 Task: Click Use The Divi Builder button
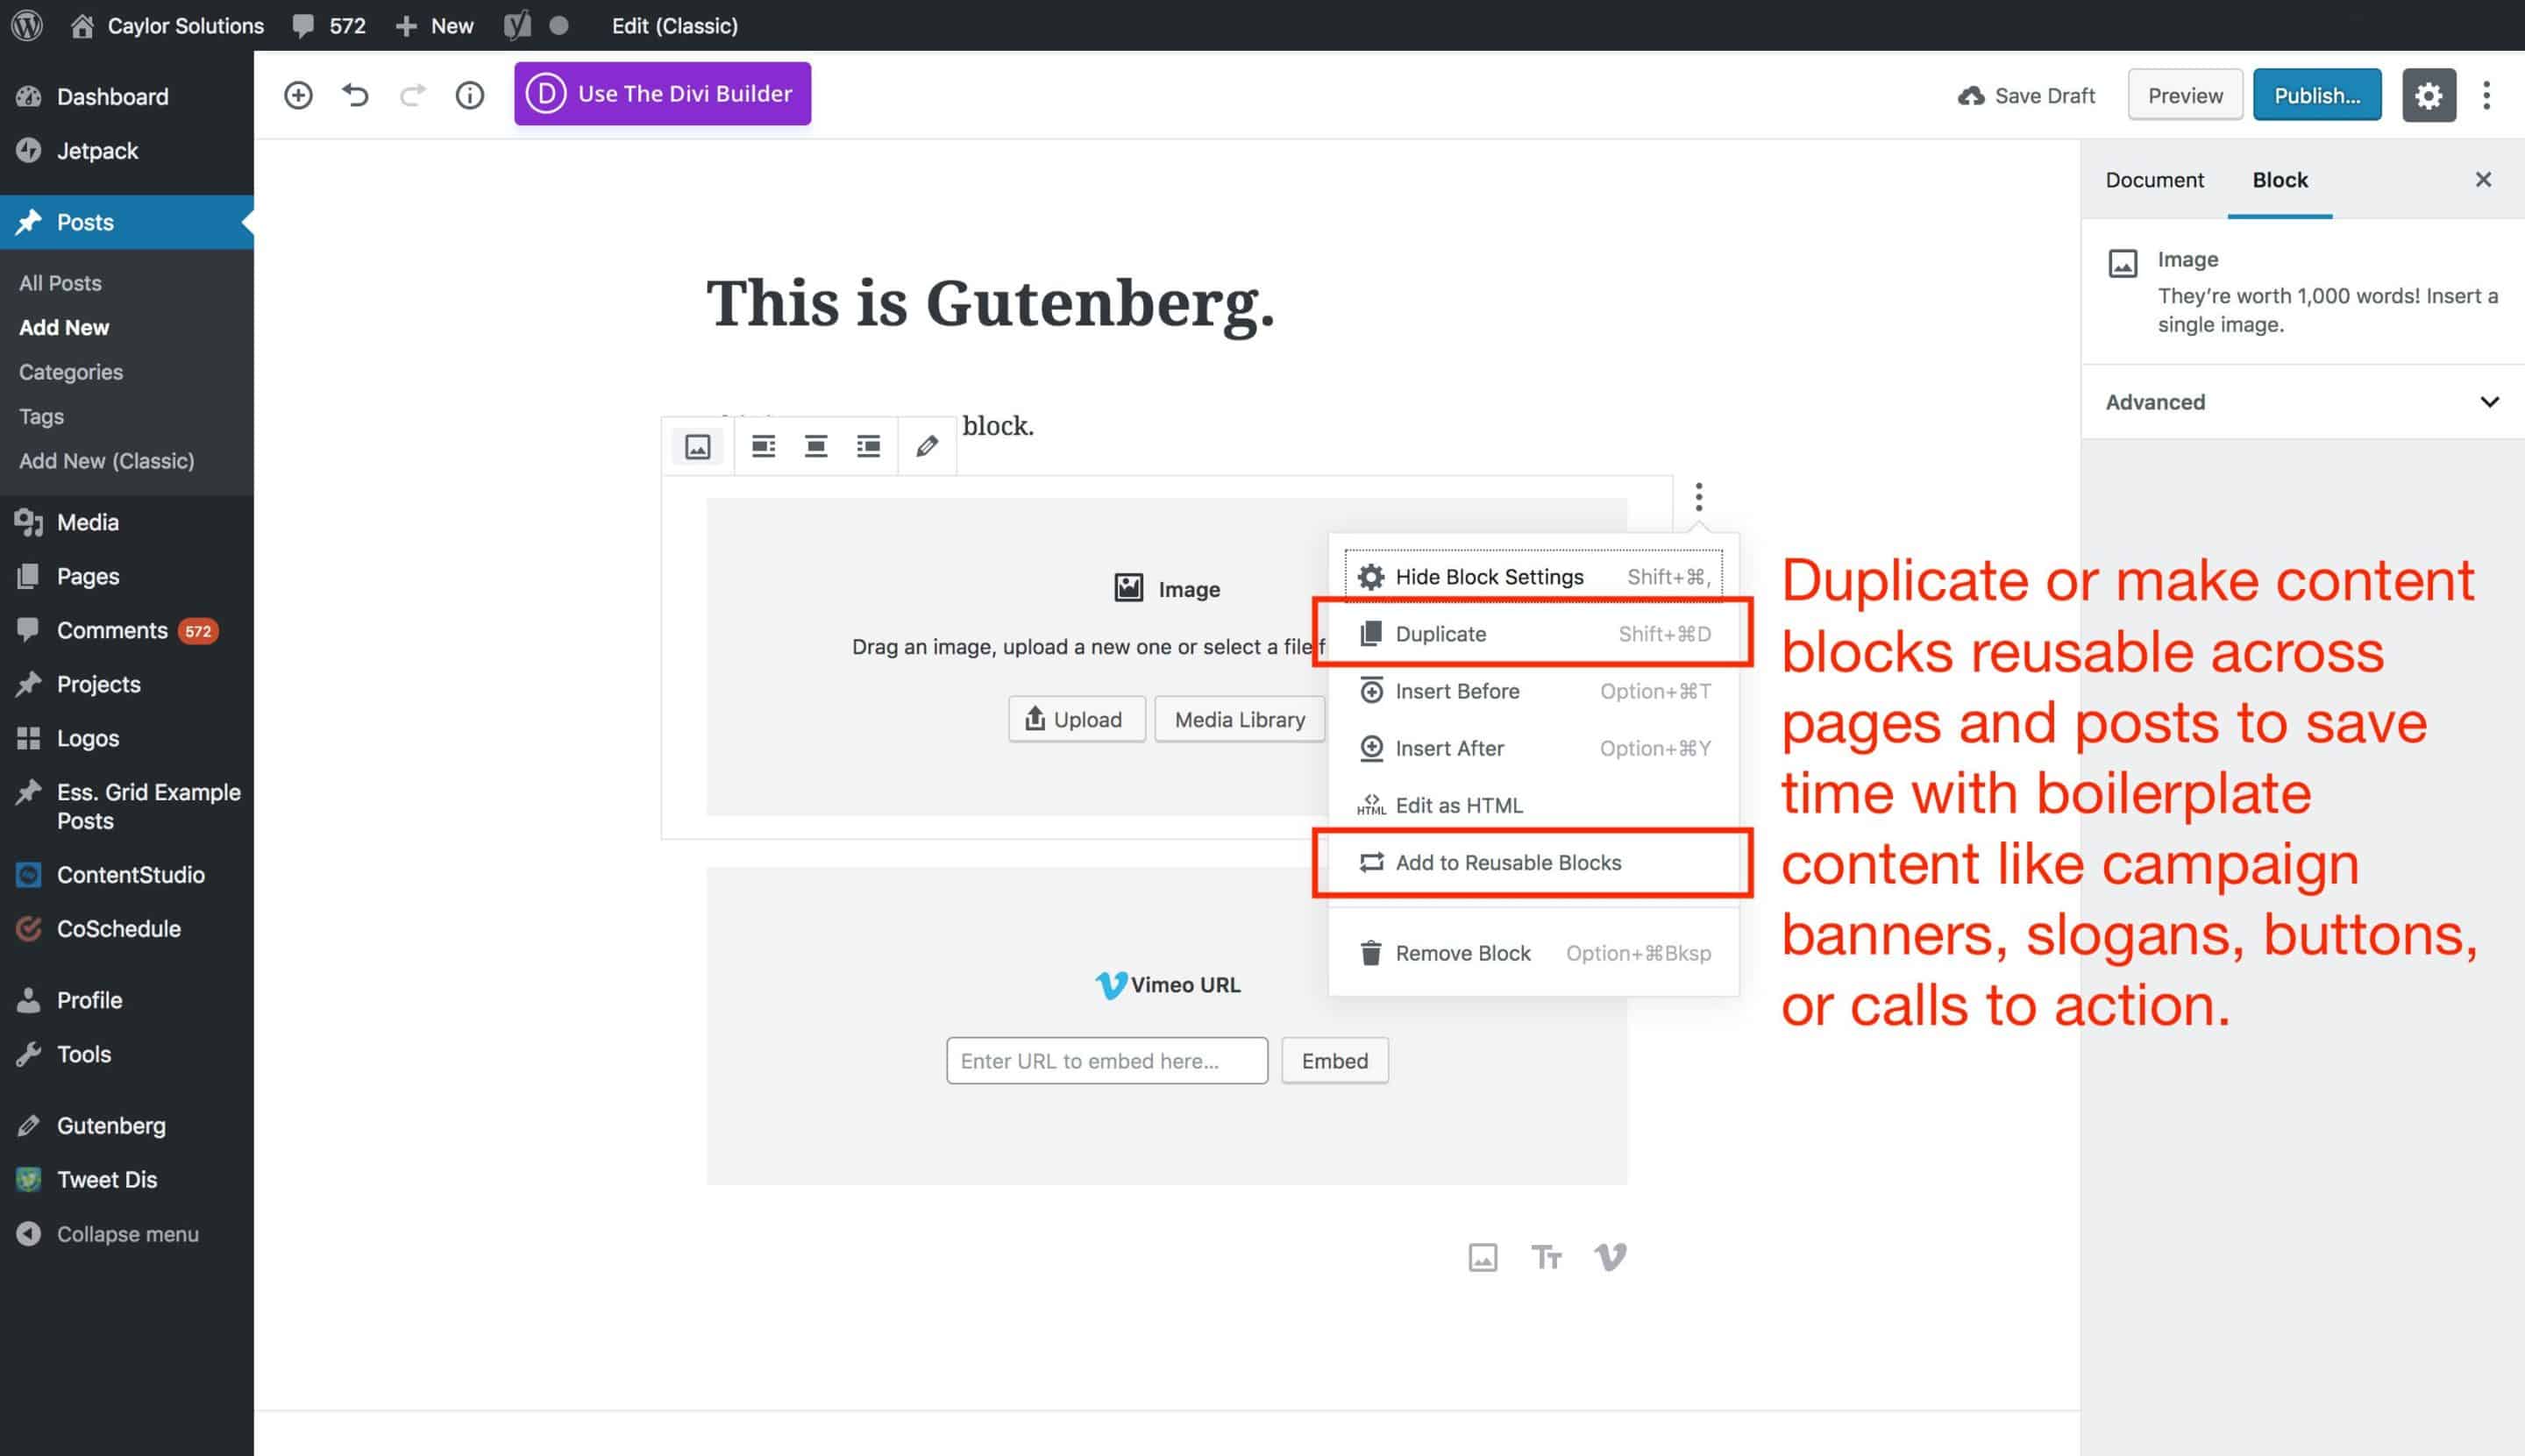click(663, 93)
